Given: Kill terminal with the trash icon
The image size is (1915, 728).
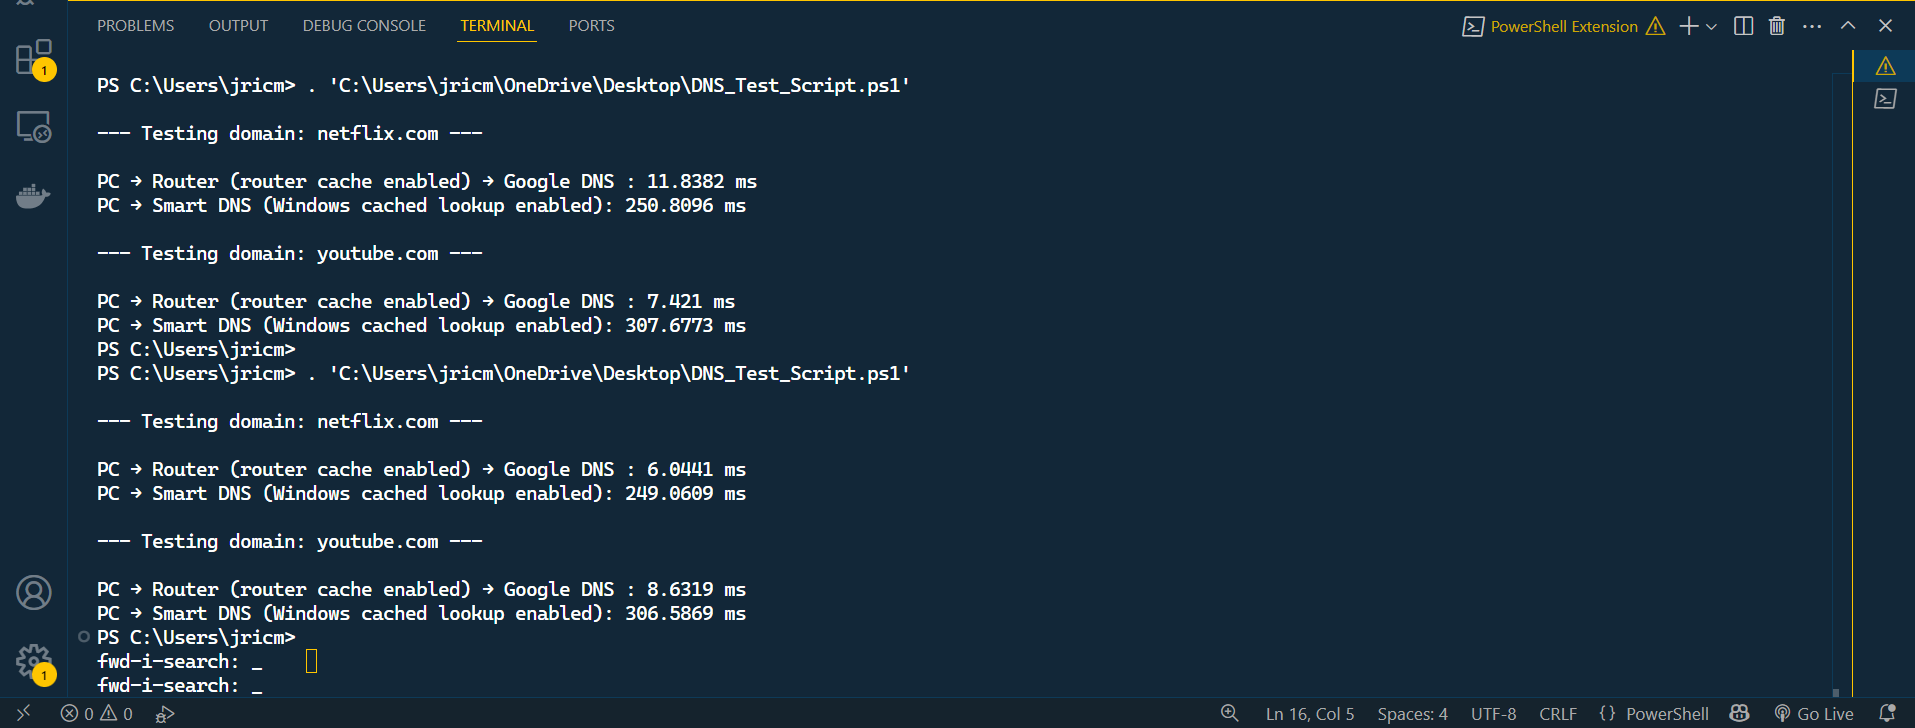Looking at the screenshot, I should [x=1777, y=26].
